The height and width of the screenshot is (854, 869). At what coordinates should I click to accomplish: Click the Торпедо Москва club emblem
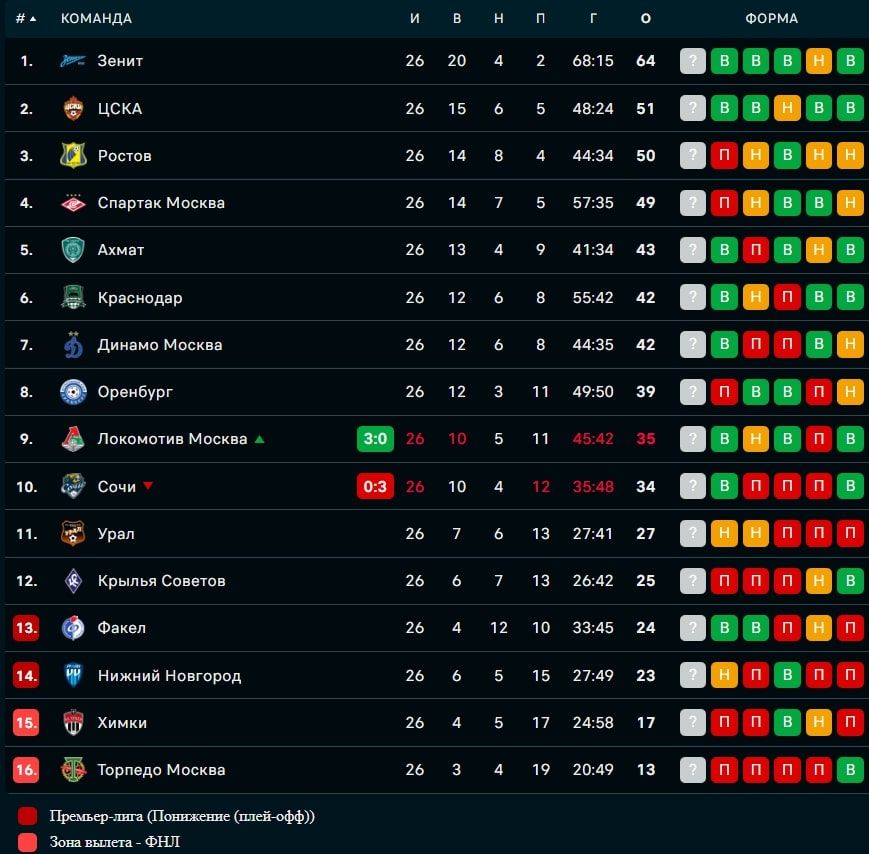73,769
